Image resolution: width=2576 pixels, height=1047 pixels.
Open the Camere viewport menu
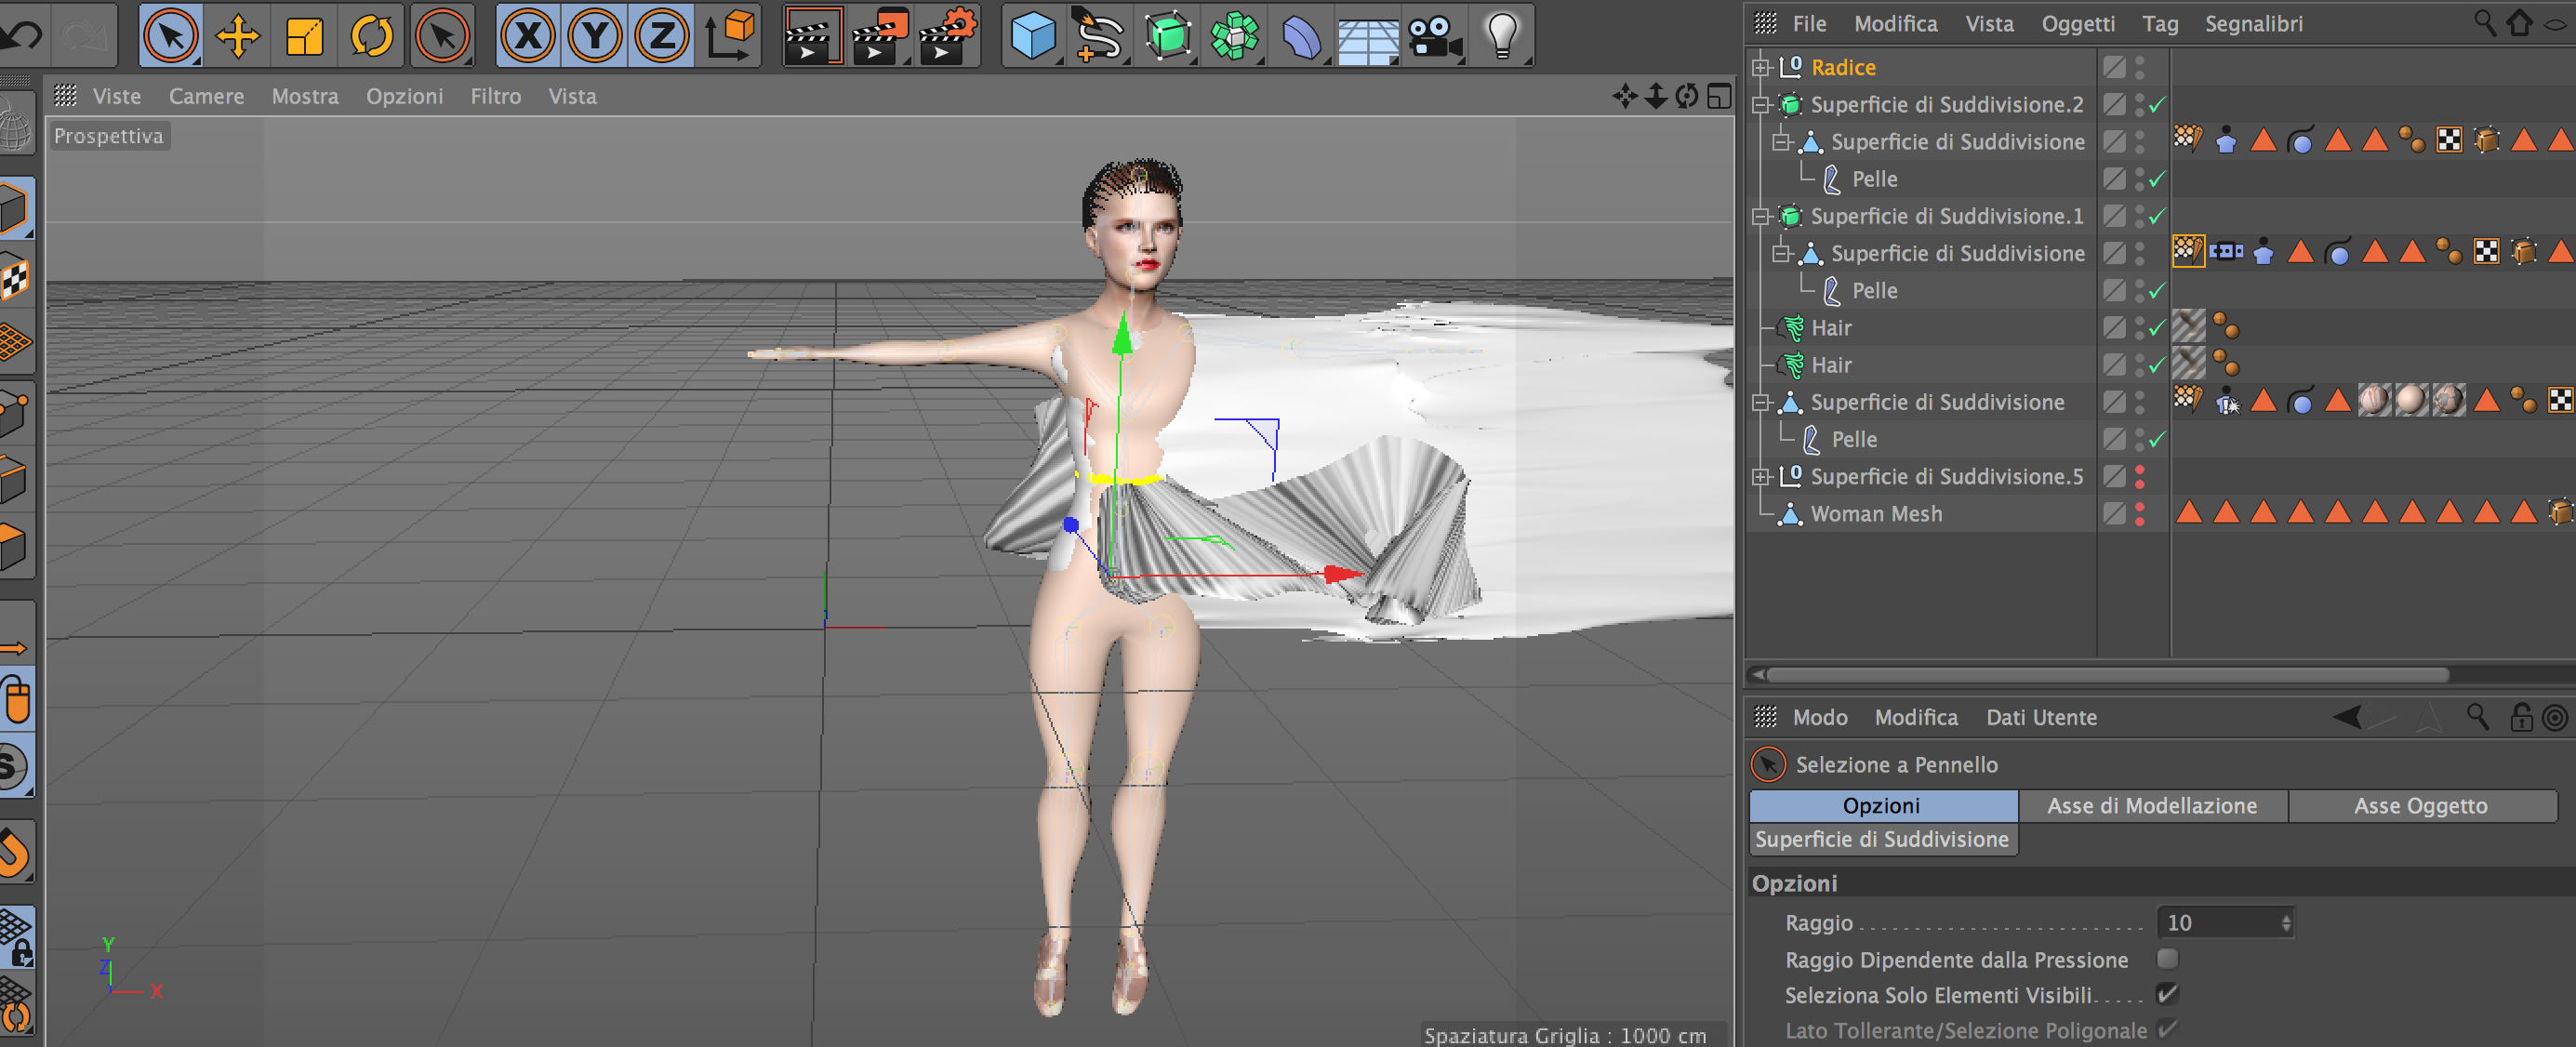(x=206, y=96)
